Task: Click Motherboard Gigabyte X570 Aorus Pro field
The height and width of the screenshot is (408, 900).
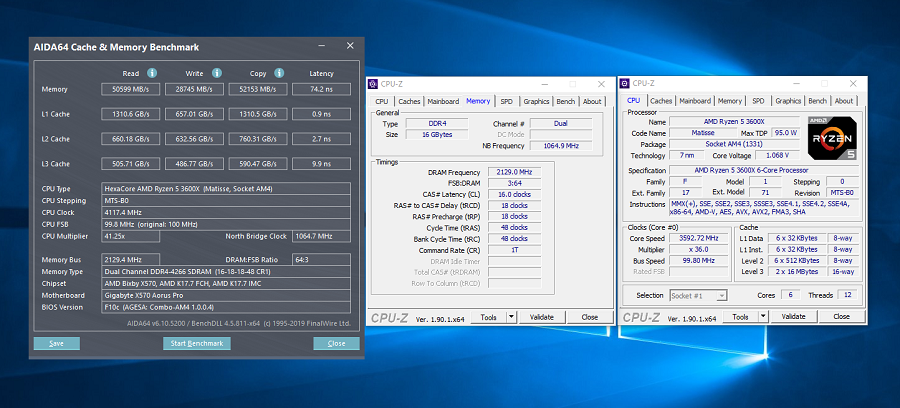Action: [x=226, y=296]
